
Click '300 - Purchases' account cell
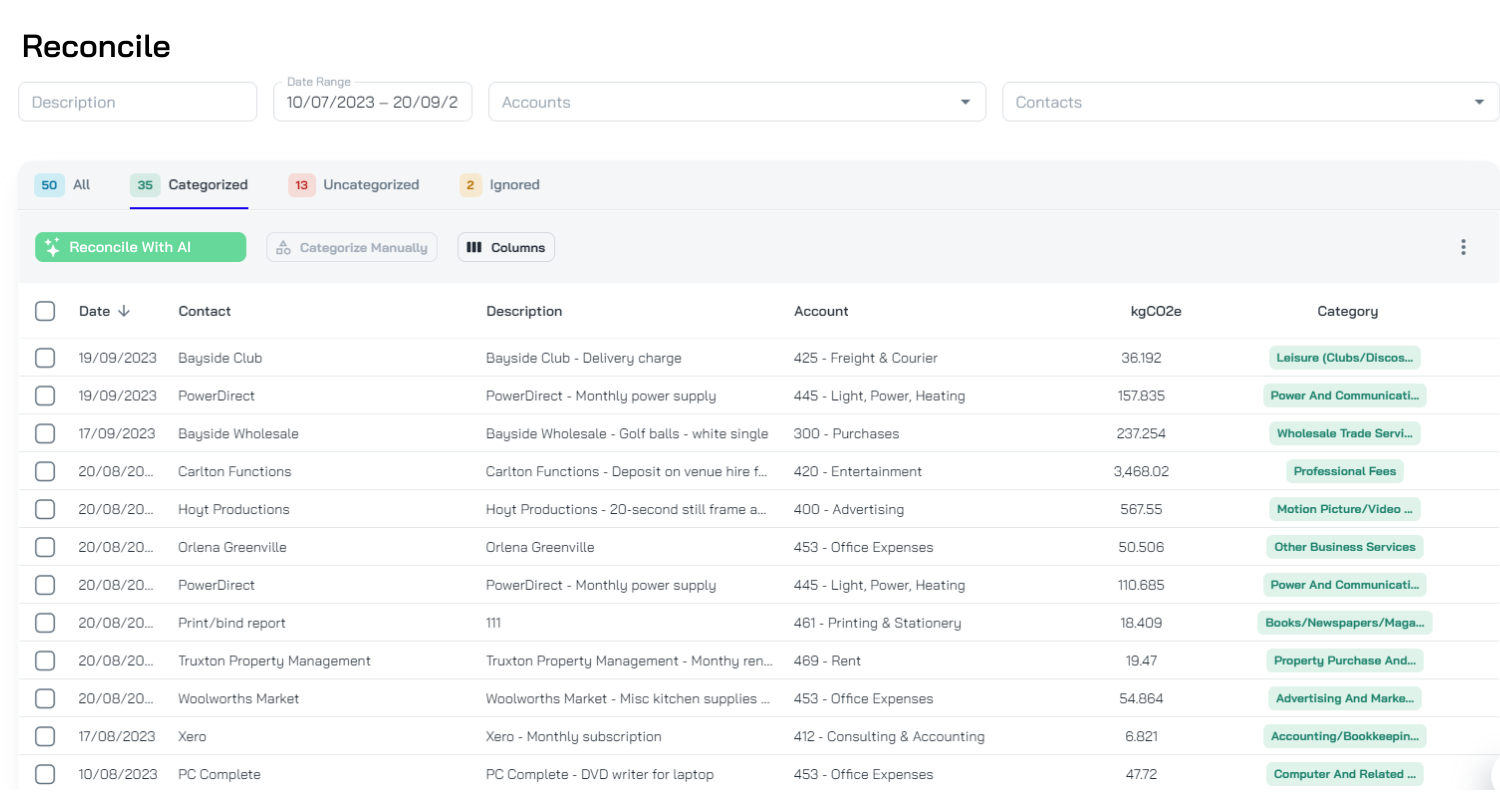point(847,433)
